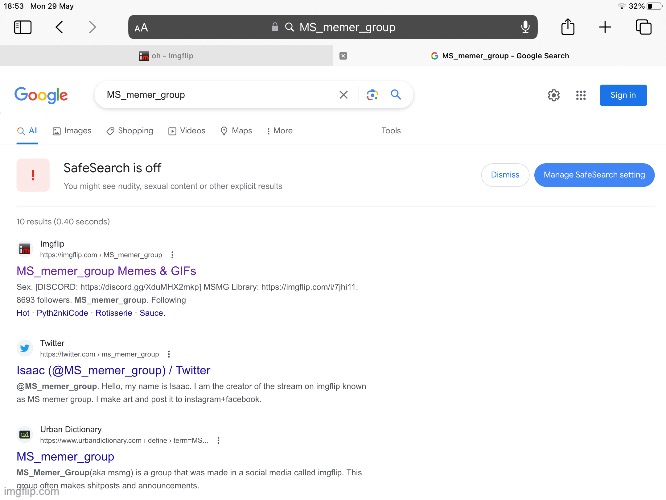This screenshot has height=500, width=666.
Task: Tap the Wi-Fi status icon
Action: pyautogui.click(x=621, y=6)
